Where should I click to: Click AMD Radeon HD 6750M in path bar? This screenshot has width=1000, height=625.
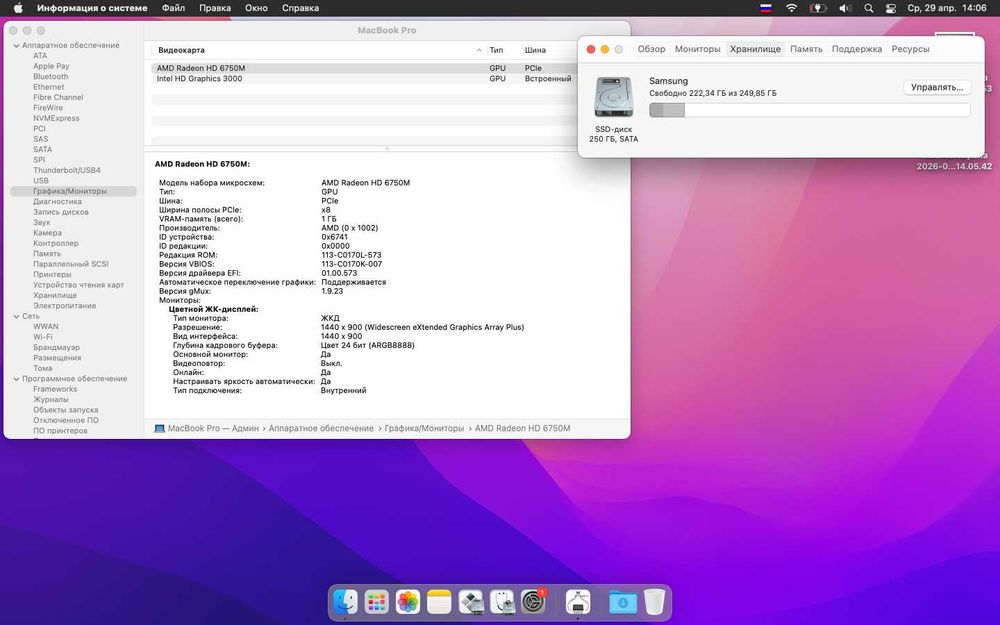522,429
